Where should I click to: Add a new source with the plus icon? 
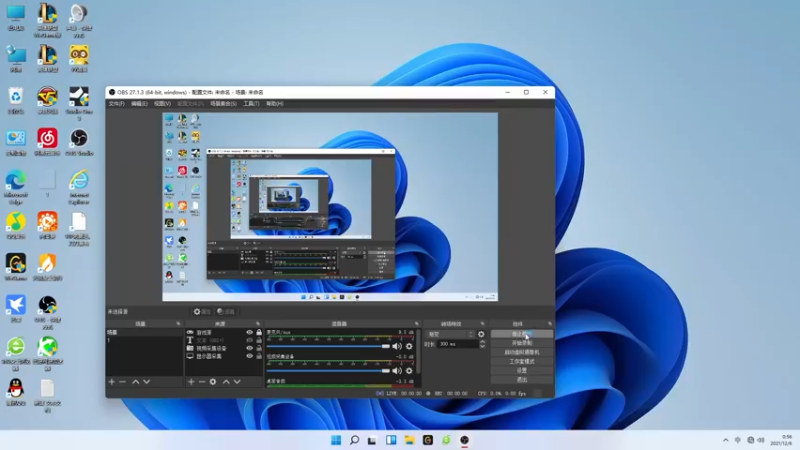click(191, 381)
